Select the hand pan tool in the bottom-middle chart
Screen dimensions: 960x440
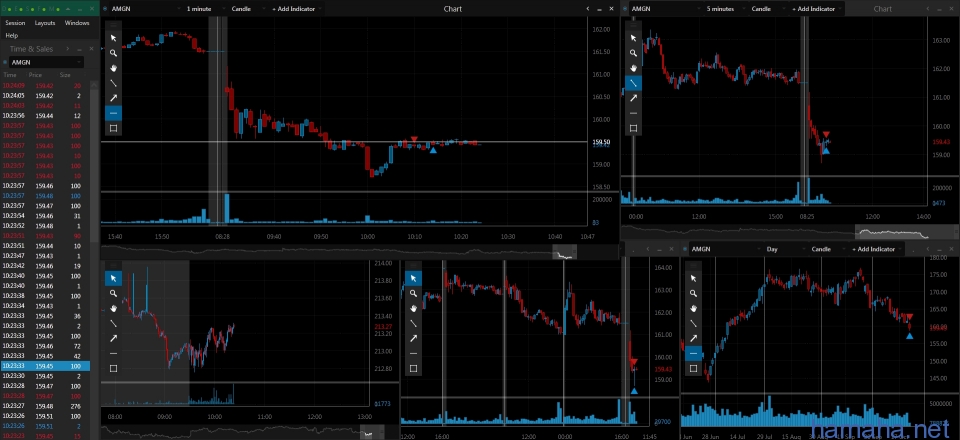point(413,308)
